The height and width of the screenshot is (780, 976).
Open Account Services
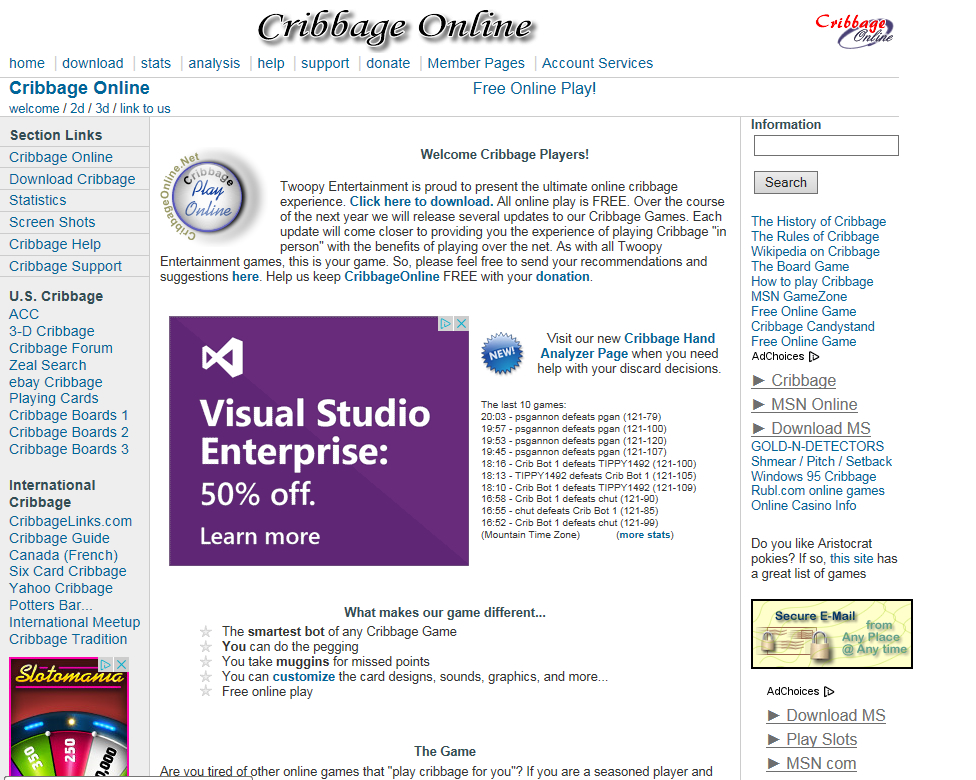597,63
